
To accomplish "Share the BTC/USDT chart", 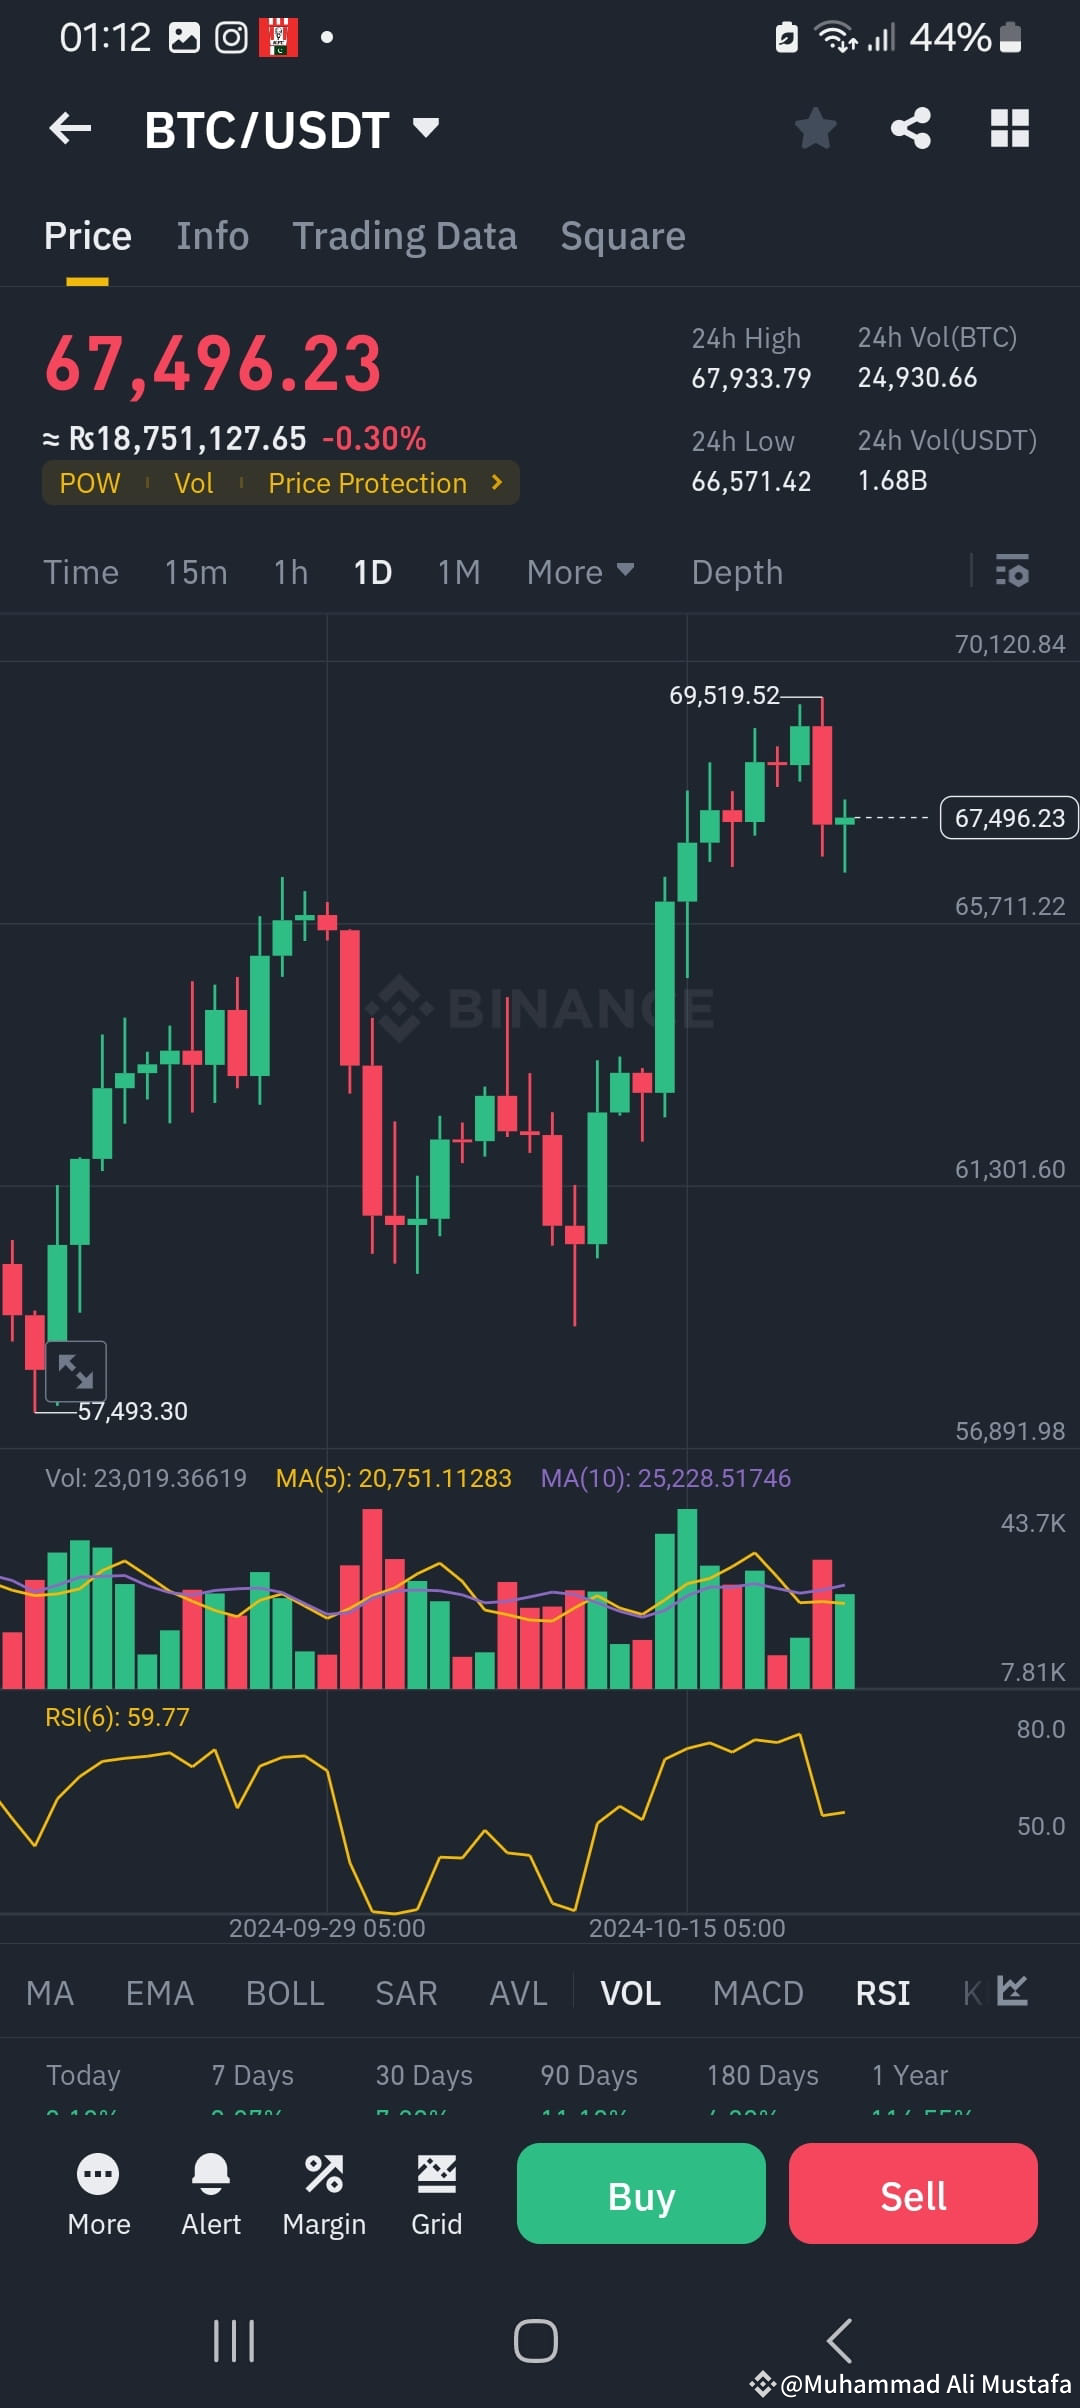I will 908,129.
